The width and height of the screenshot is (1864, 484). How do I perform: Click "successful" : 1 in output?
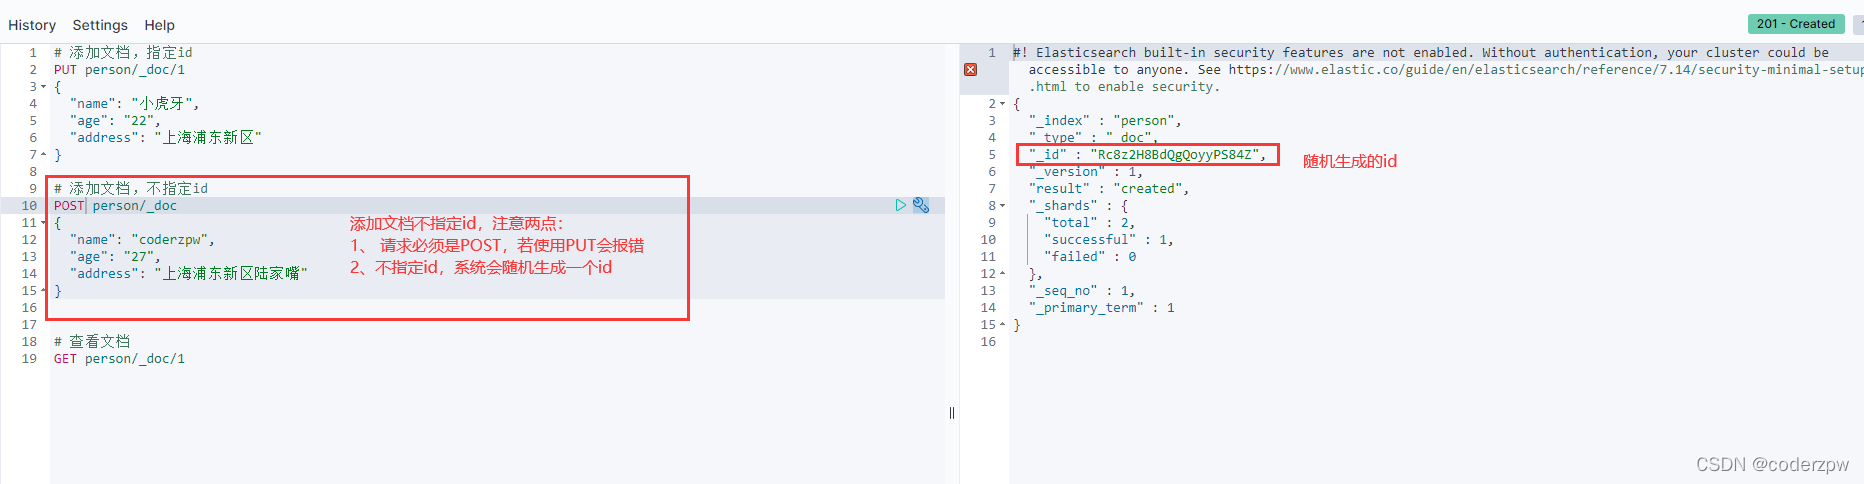pos(1109,240)
